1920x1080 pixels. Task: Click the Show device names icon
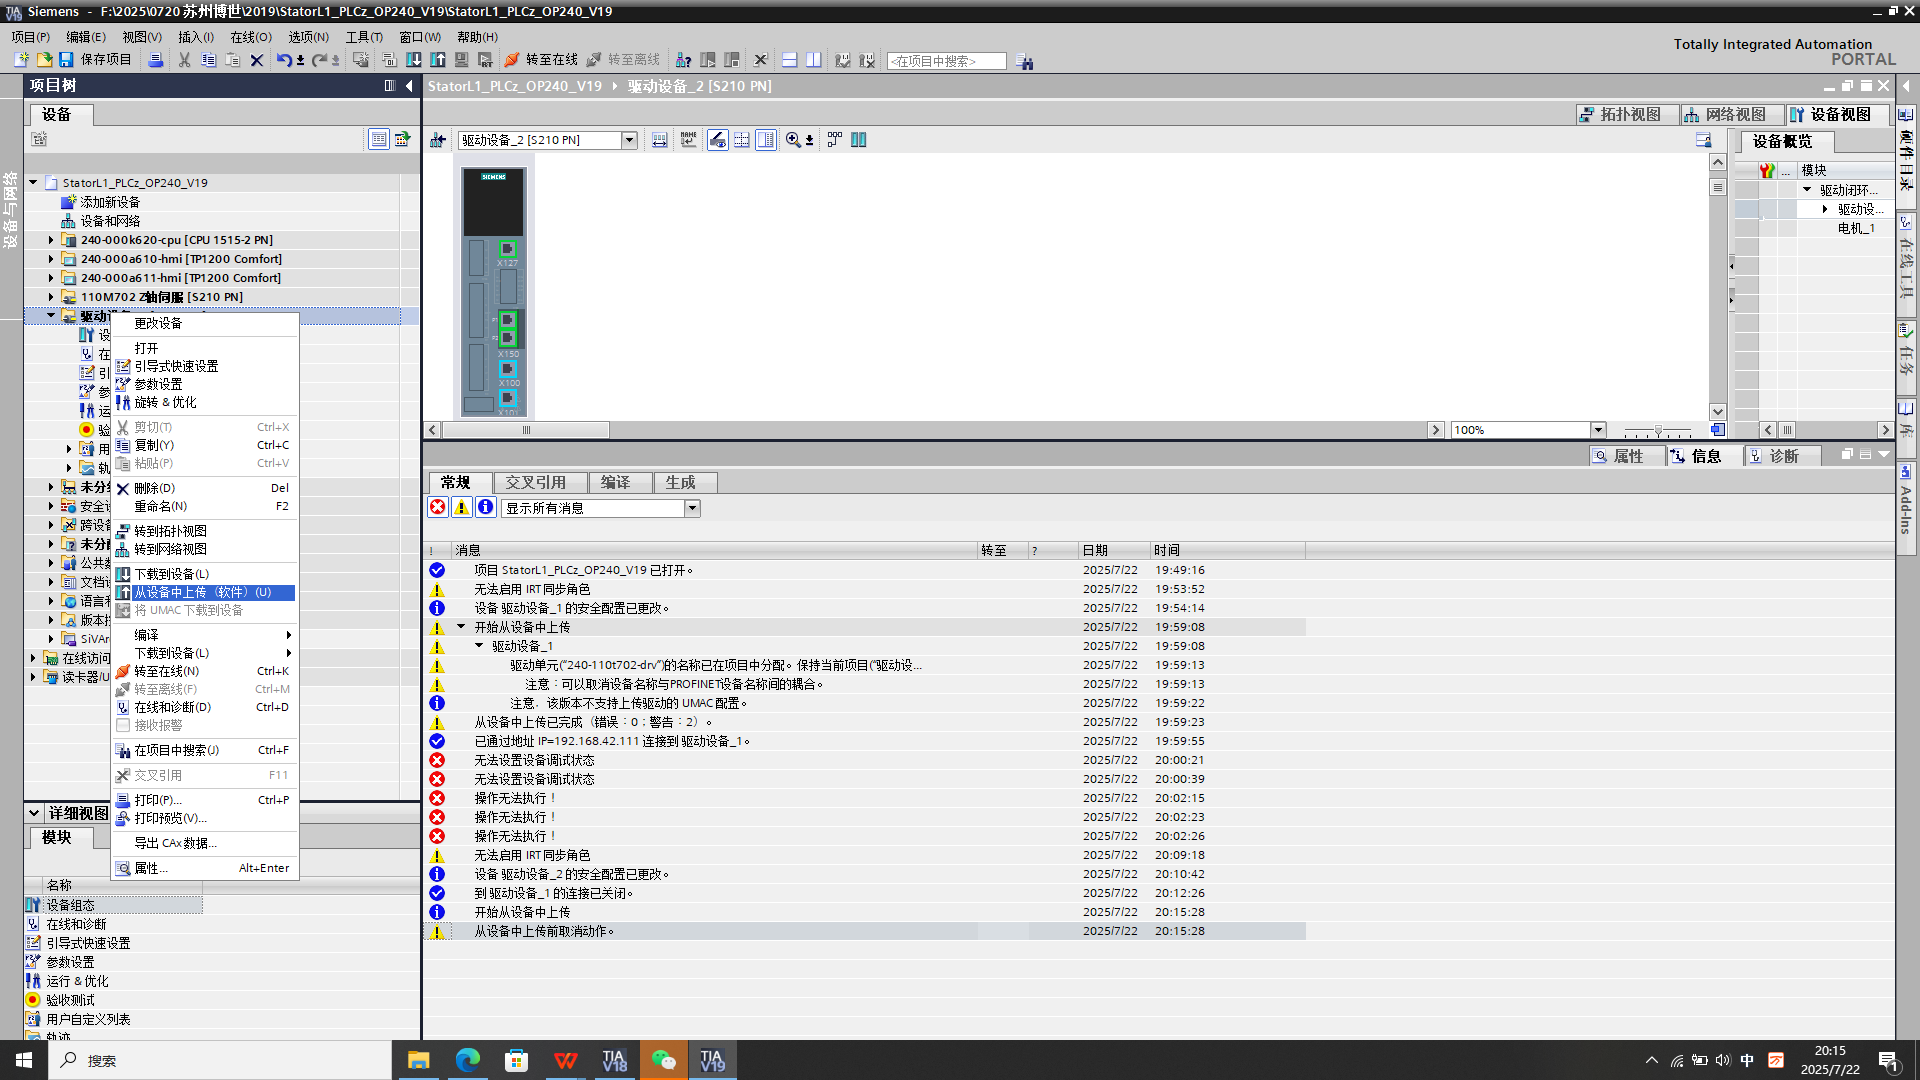pyautogui.click(x=689, y=140)
